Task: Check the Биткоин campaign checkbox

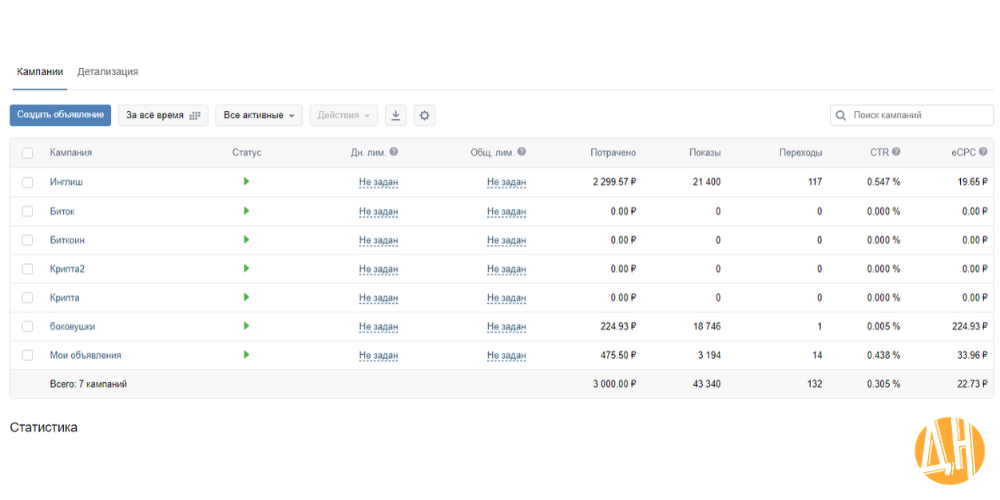Action: pos(27,240)
